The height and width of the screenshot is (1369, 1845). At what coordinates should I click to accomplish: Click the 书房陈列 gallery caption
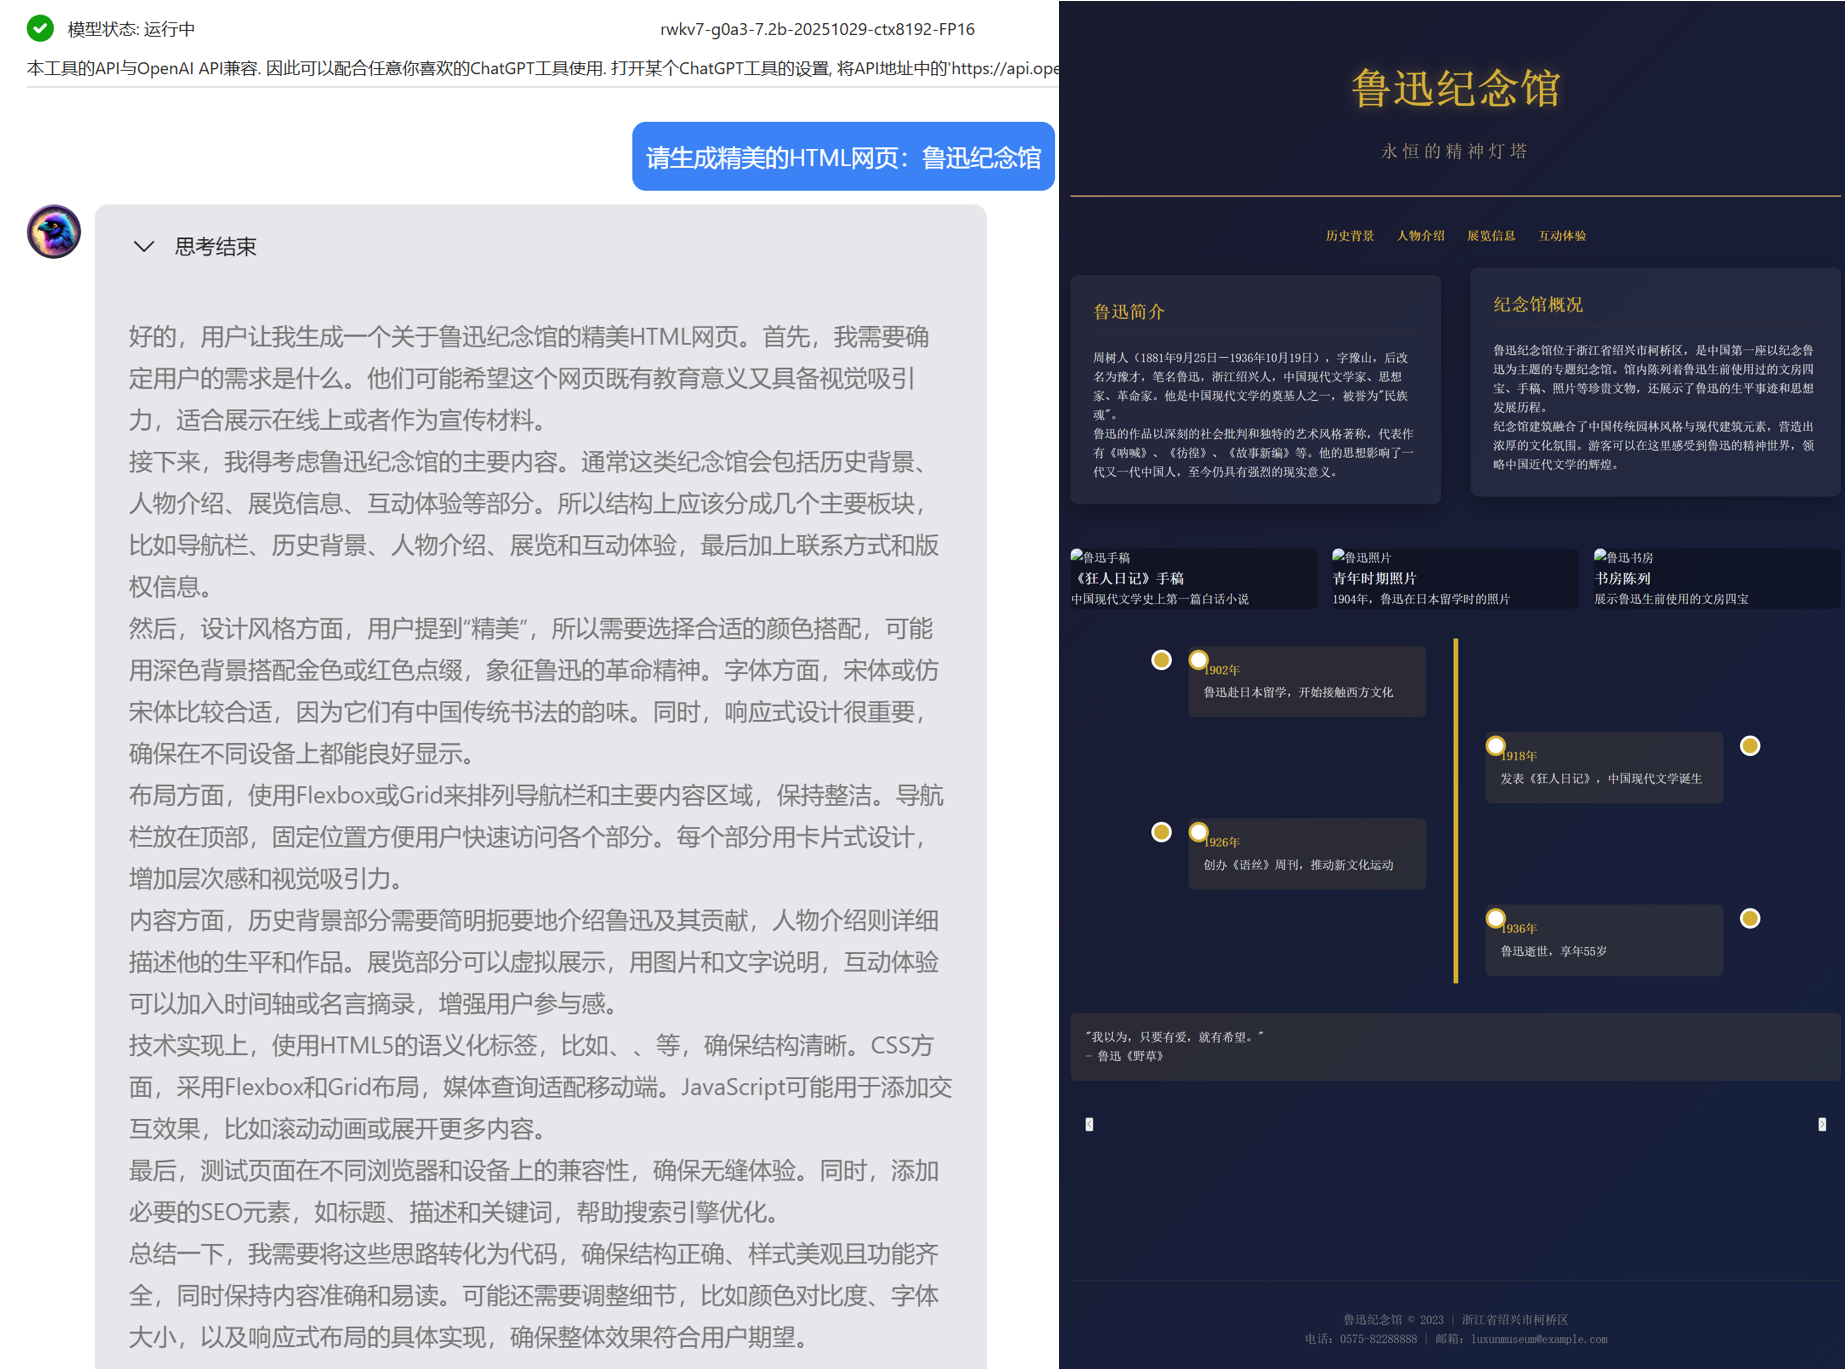pos(1622,578)
